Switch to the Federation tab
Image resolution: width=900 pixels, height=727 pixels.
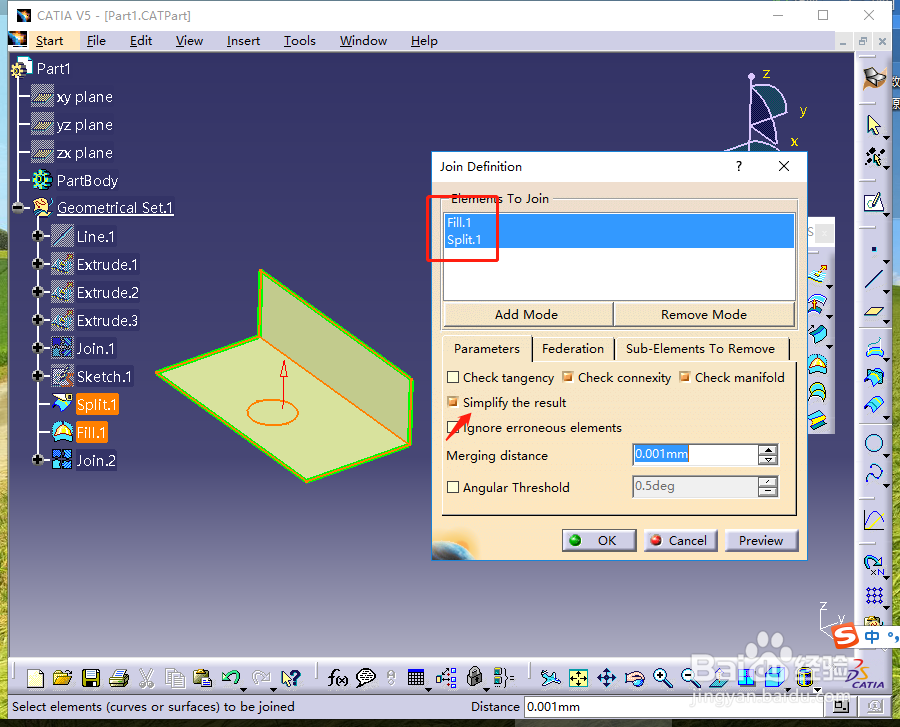573,349
